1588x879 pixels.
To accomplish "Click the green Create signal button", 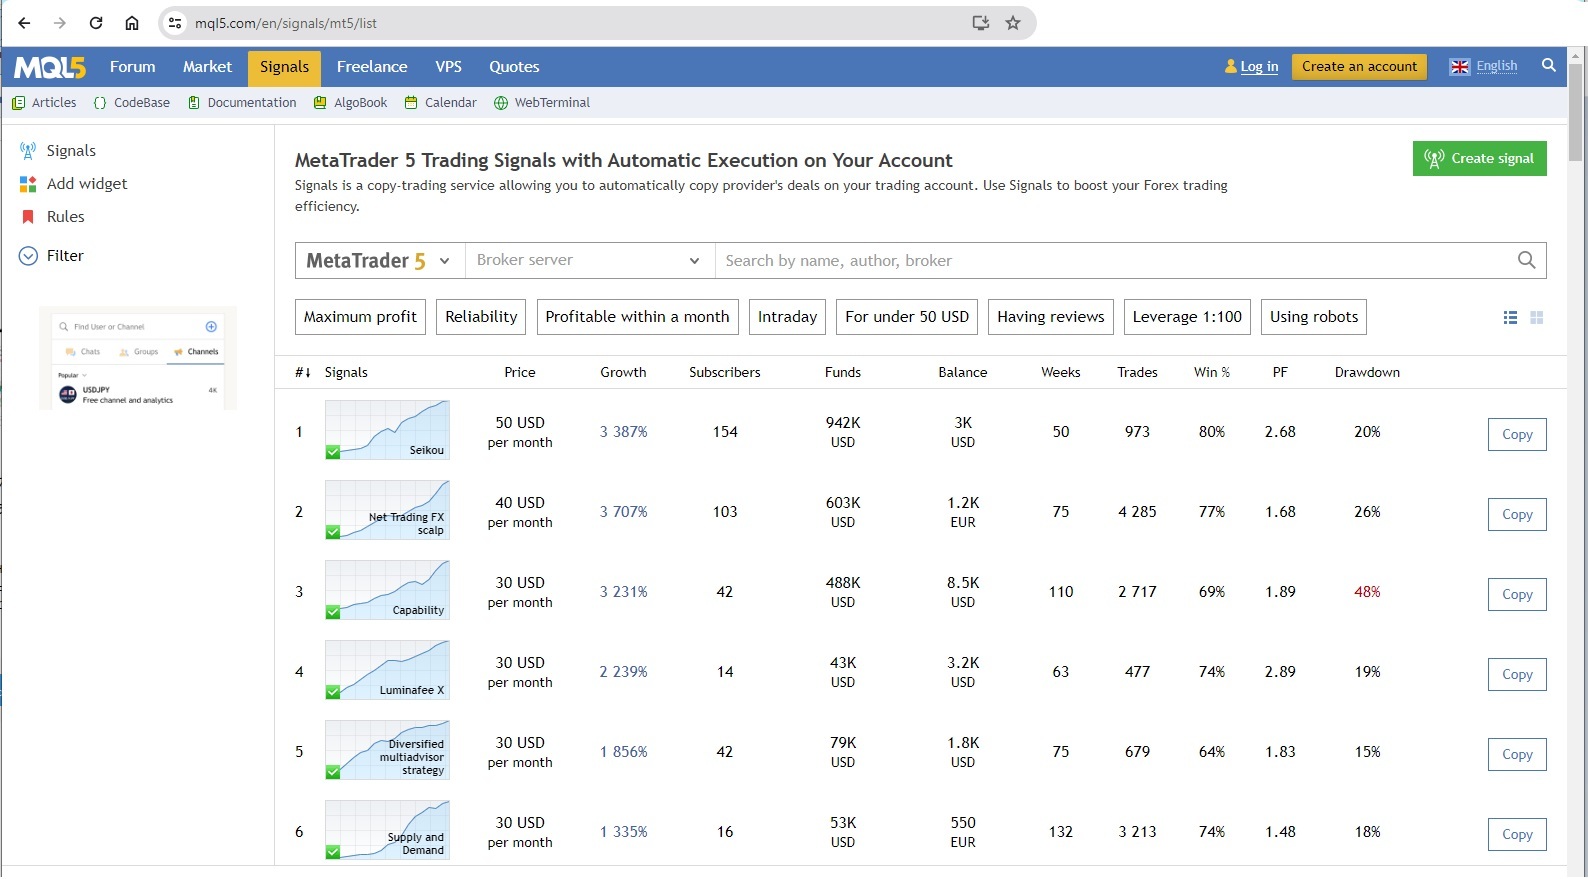I will click(x=1480, y=159).
